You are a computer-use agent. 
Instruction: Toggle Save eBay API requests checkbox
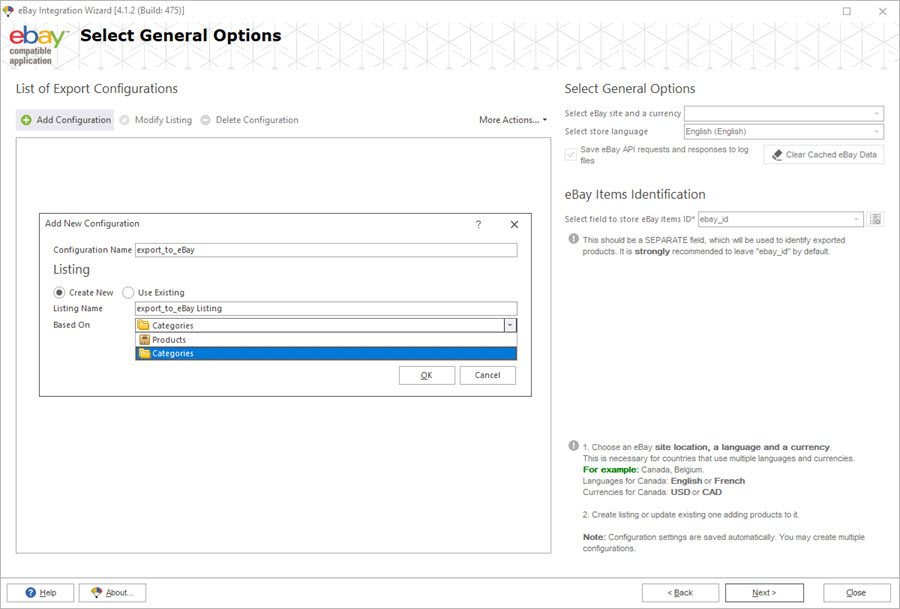click(x=571, y=155)
